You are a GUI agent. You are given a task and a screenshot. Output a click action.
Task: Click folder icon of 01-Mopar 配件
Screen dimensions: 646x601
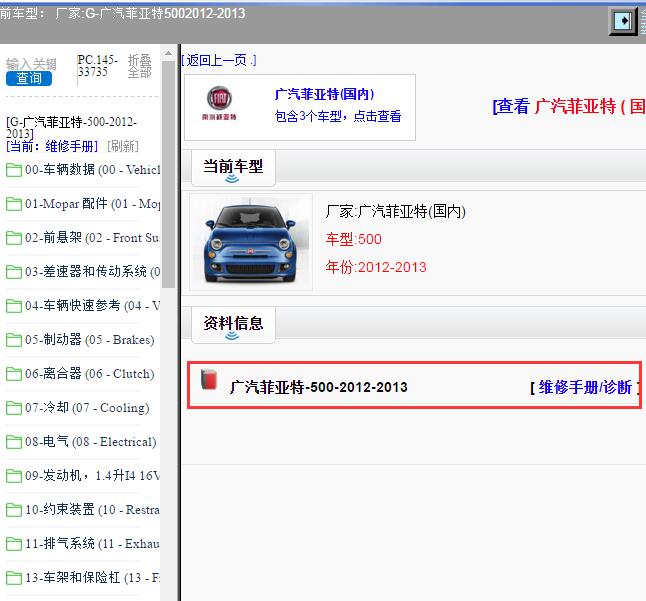(14, 204)
